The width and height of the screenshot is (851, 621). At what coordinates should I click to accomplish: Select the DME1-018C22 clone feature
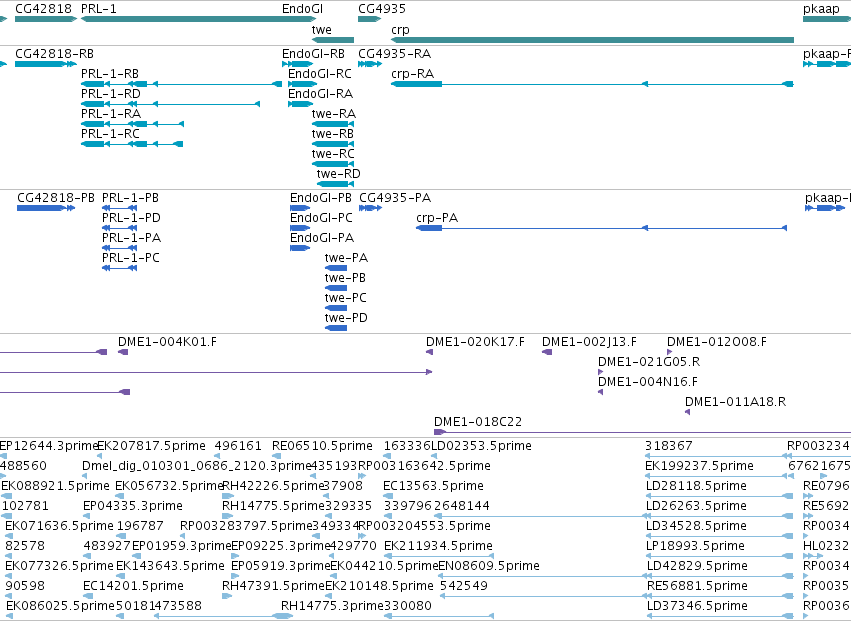pyautogui.click(x=643, y=432)
